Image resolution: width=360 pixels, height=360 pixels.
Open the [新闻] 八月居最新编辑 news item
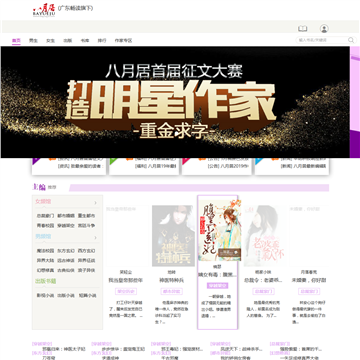click(x=303, y=166)
